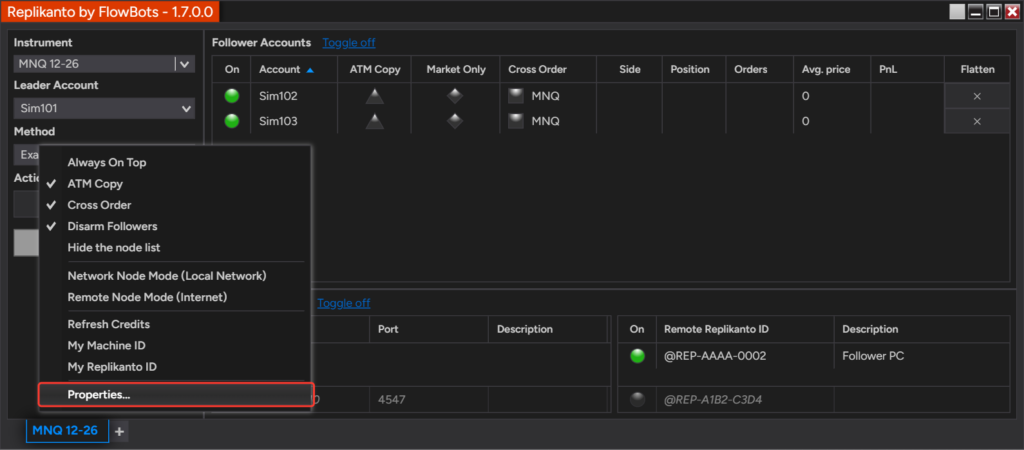This screenshot has height=450, width=1024.
Task: Open Properties... from the context menu
Action: (x=176, y=394)
